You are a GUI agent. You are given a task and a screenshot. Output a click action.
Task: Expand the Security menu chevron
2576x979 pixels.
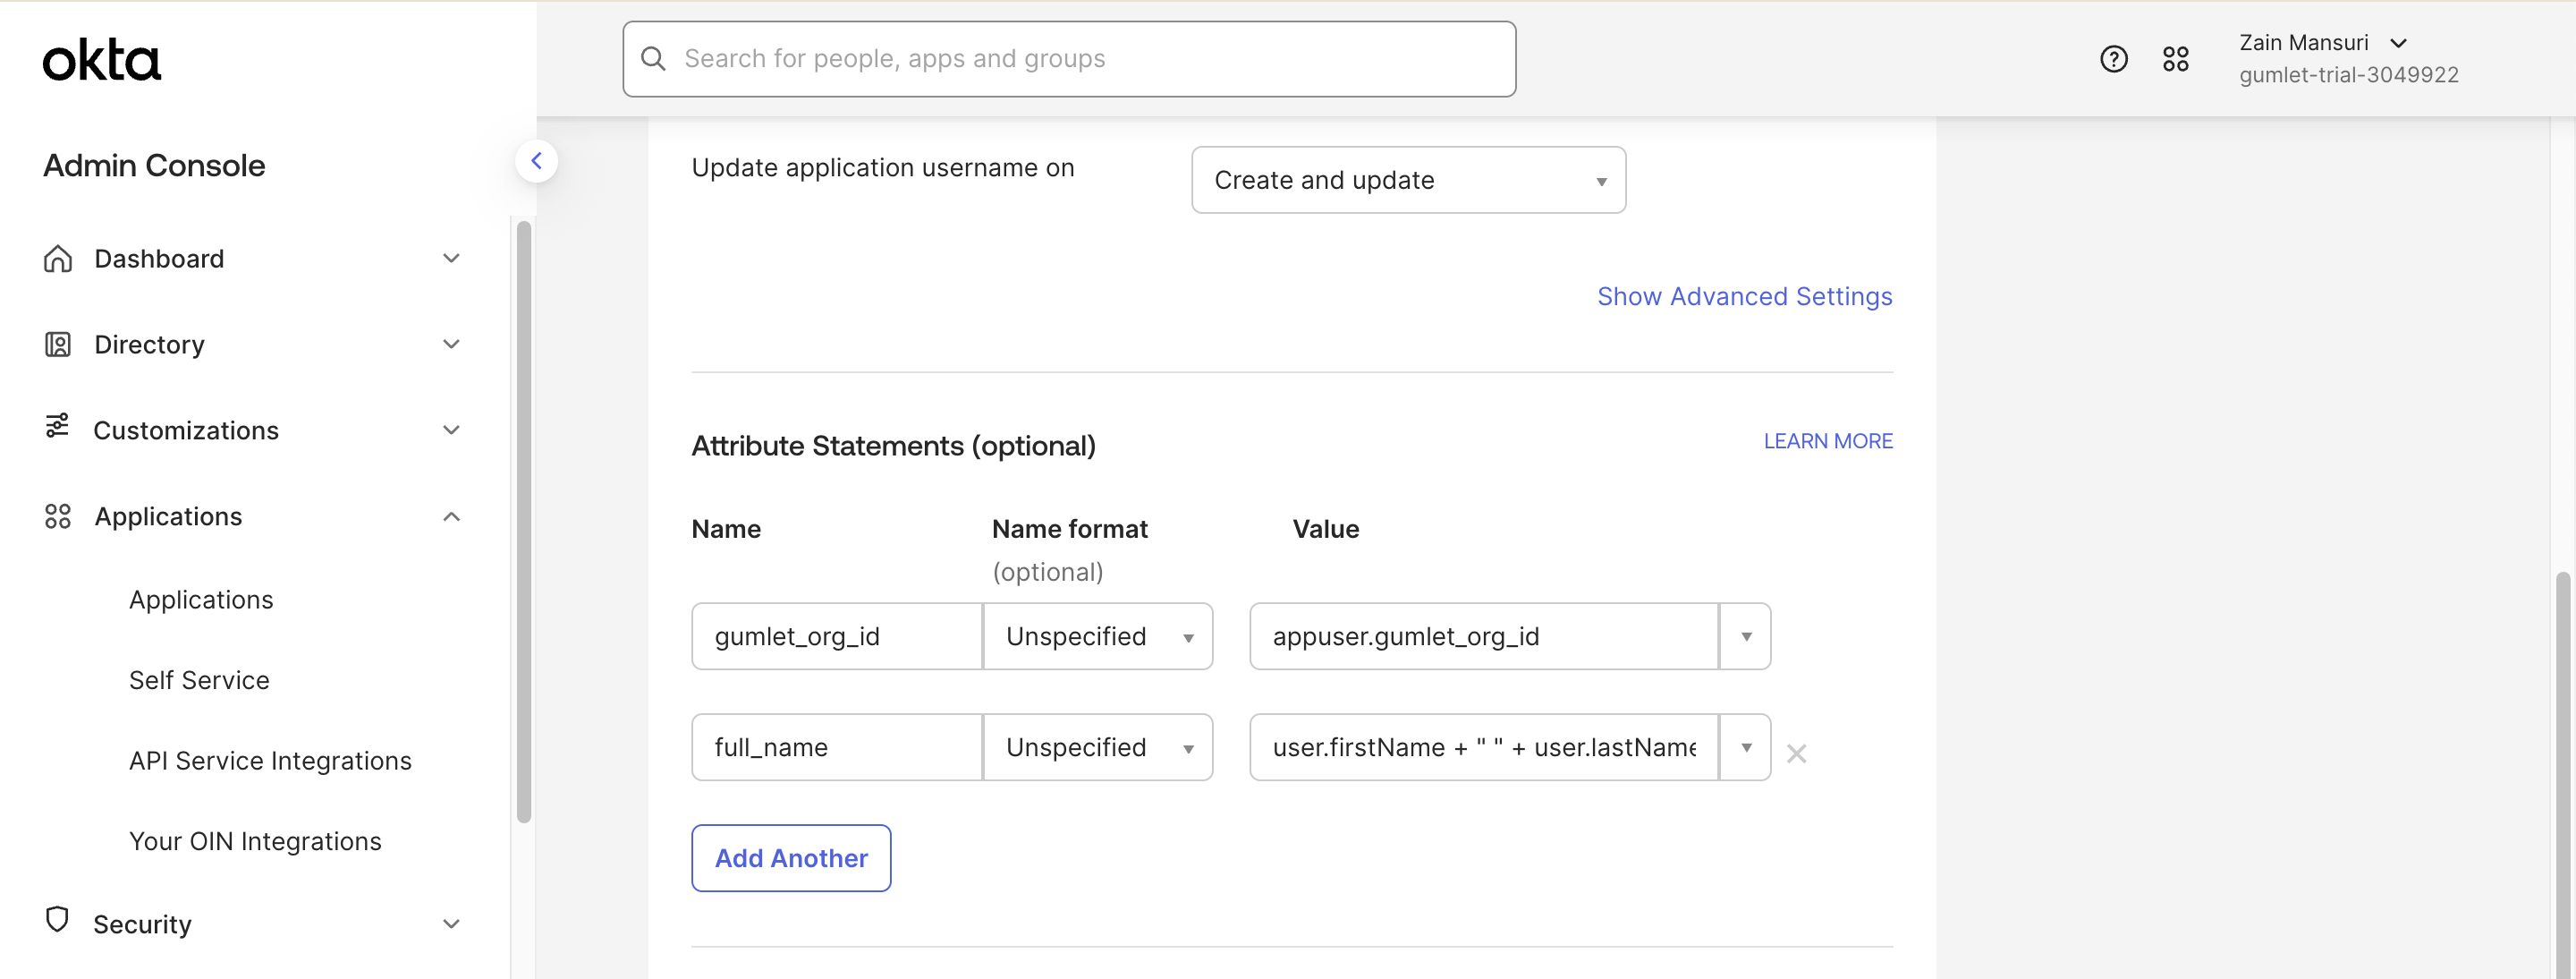(x=451, y=924)
